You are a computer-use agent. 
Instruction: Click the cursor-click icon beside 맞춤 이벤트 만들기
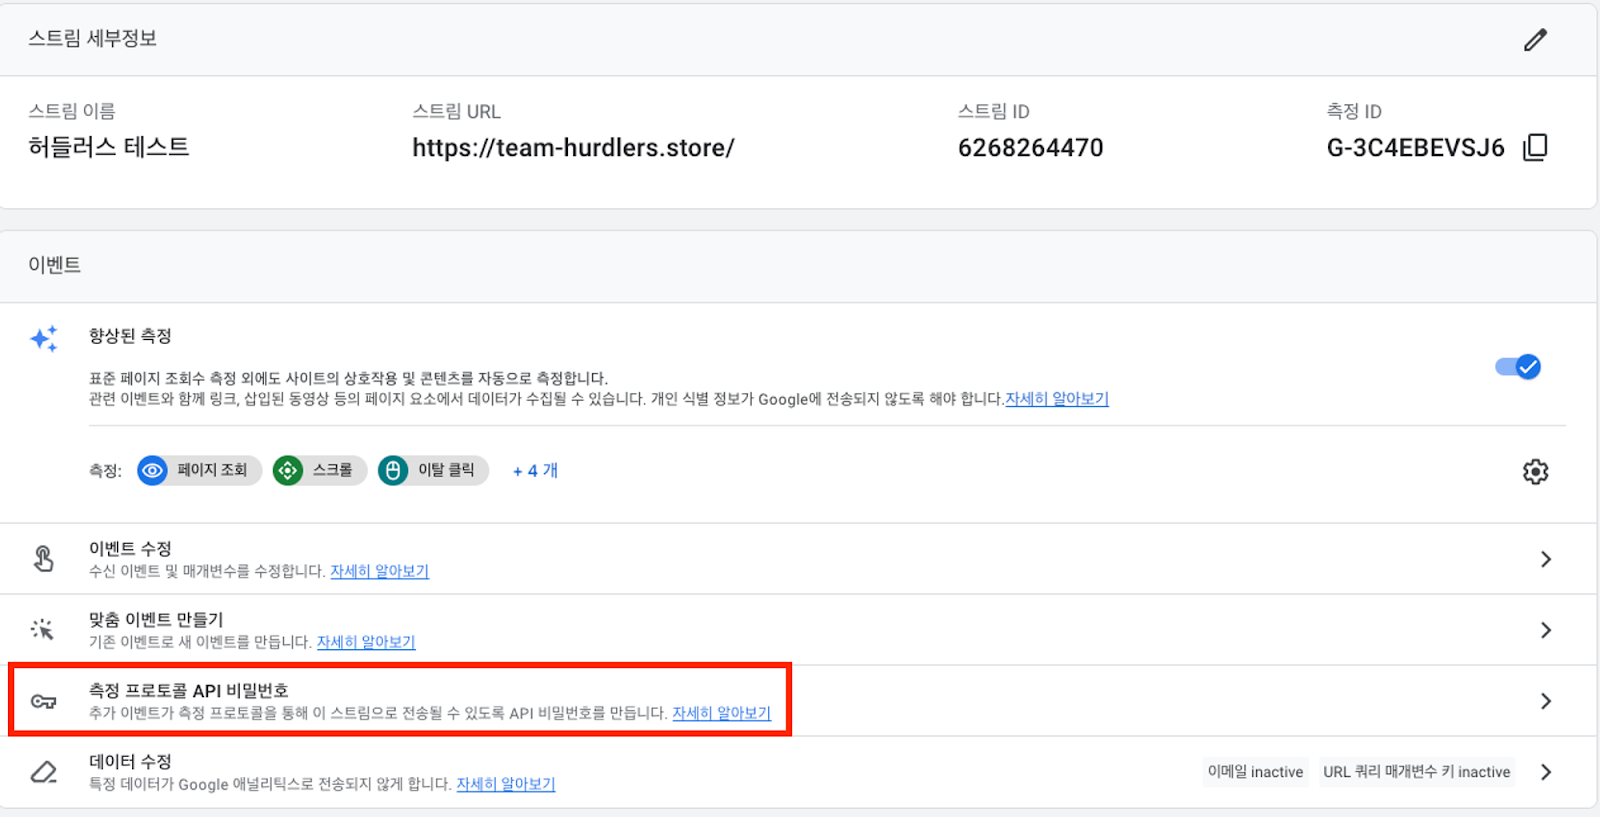pos(42,629)
